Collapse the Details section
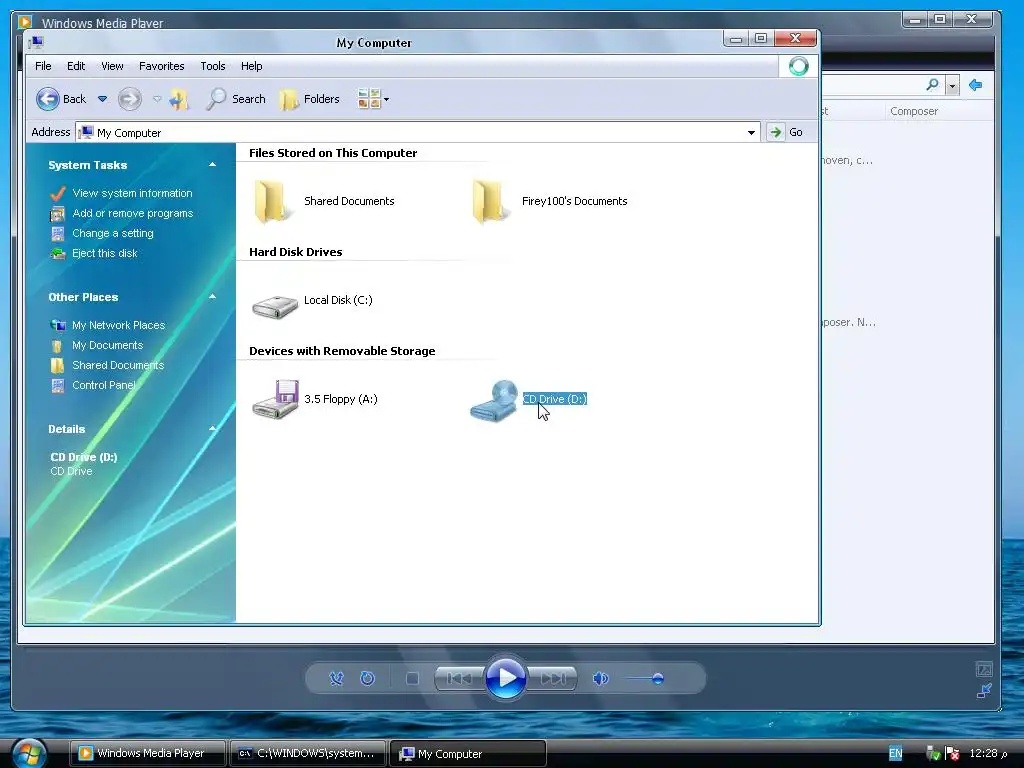 click(212, 428)
